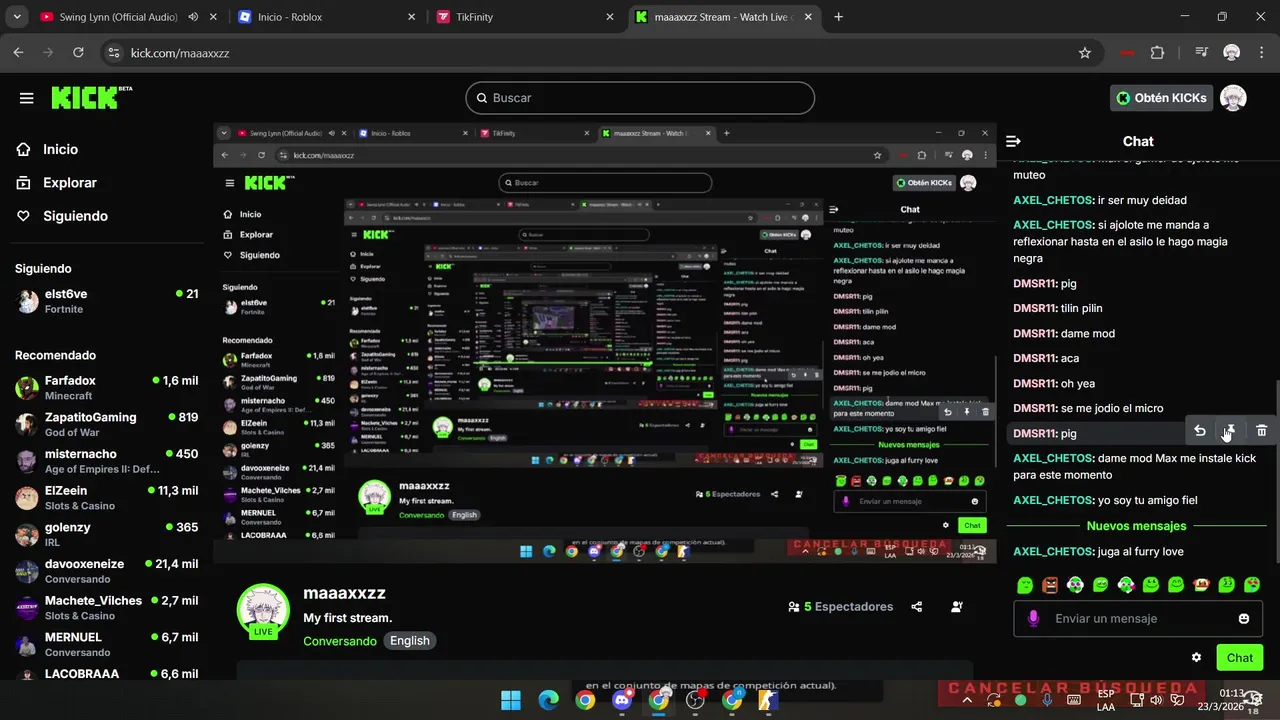Click the English language tag
Screen dimensions: 1280x720
410,641
